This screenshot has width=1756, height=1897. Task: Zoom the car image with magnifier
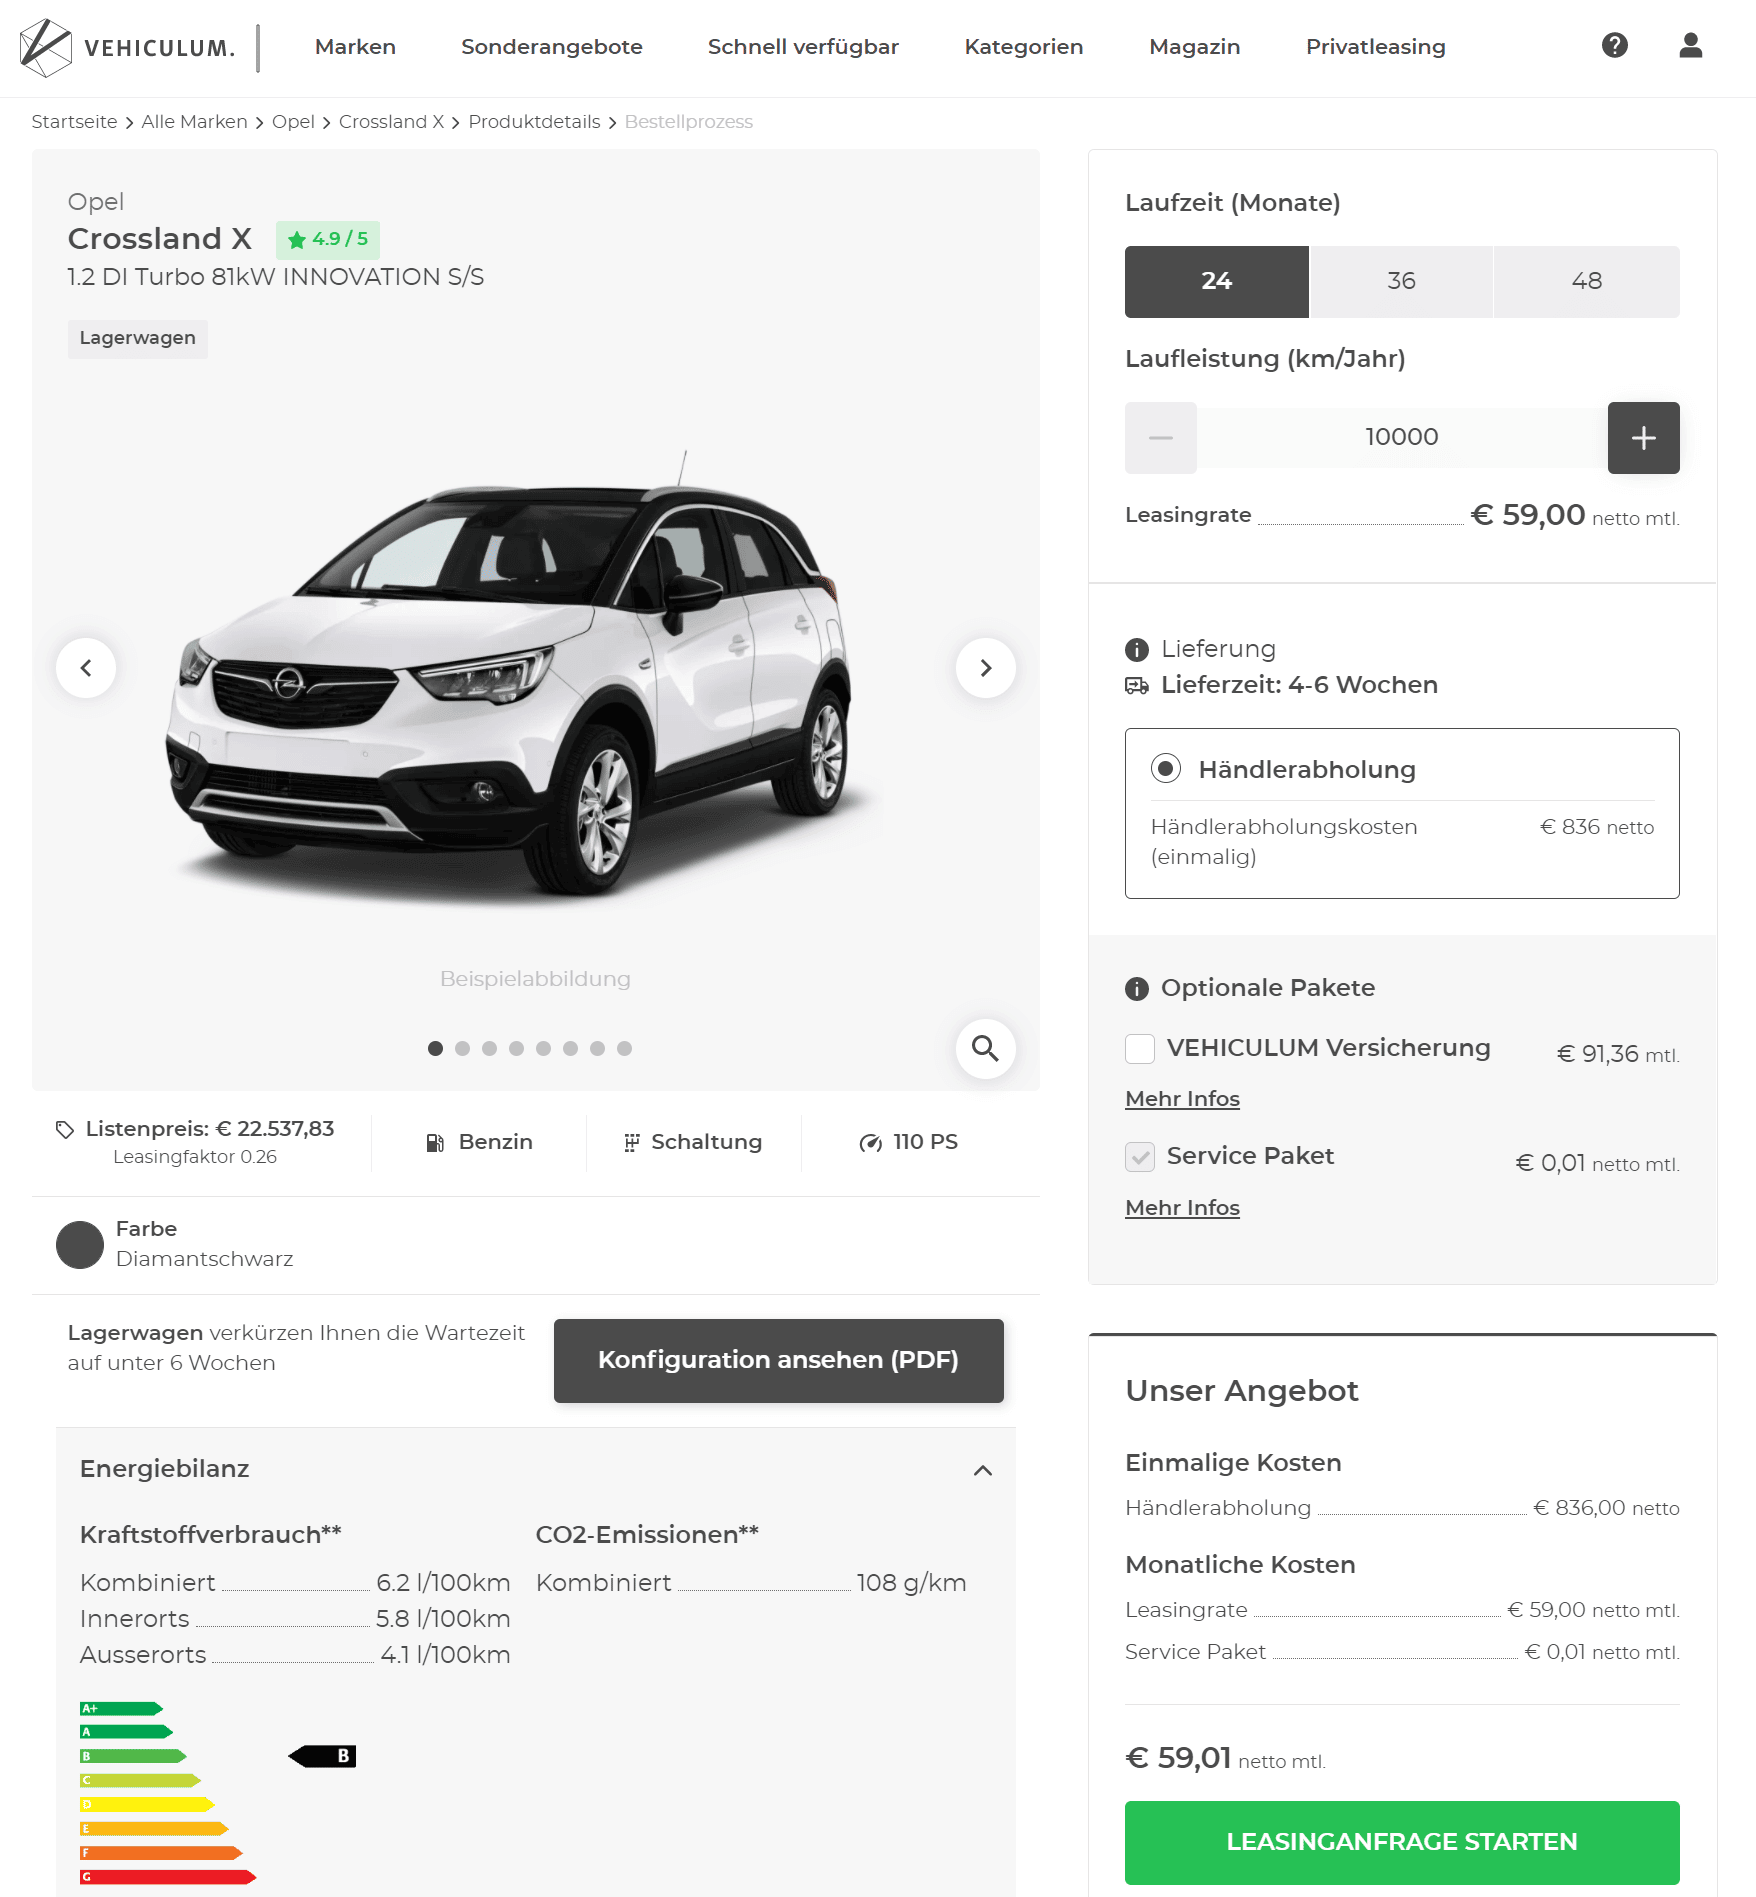[x=985, y=1048]
